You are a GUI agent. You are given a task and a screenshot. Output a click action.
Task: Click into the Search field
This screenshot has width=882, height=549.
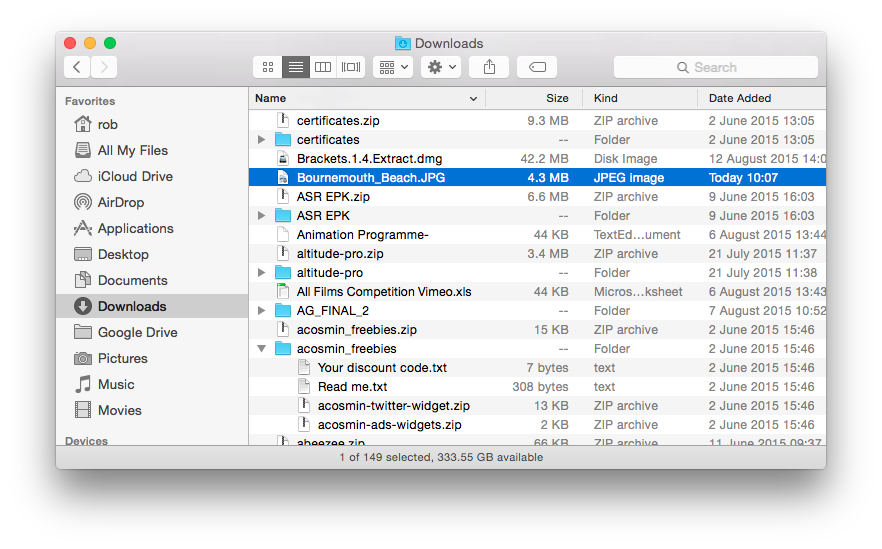coord(716,68)
